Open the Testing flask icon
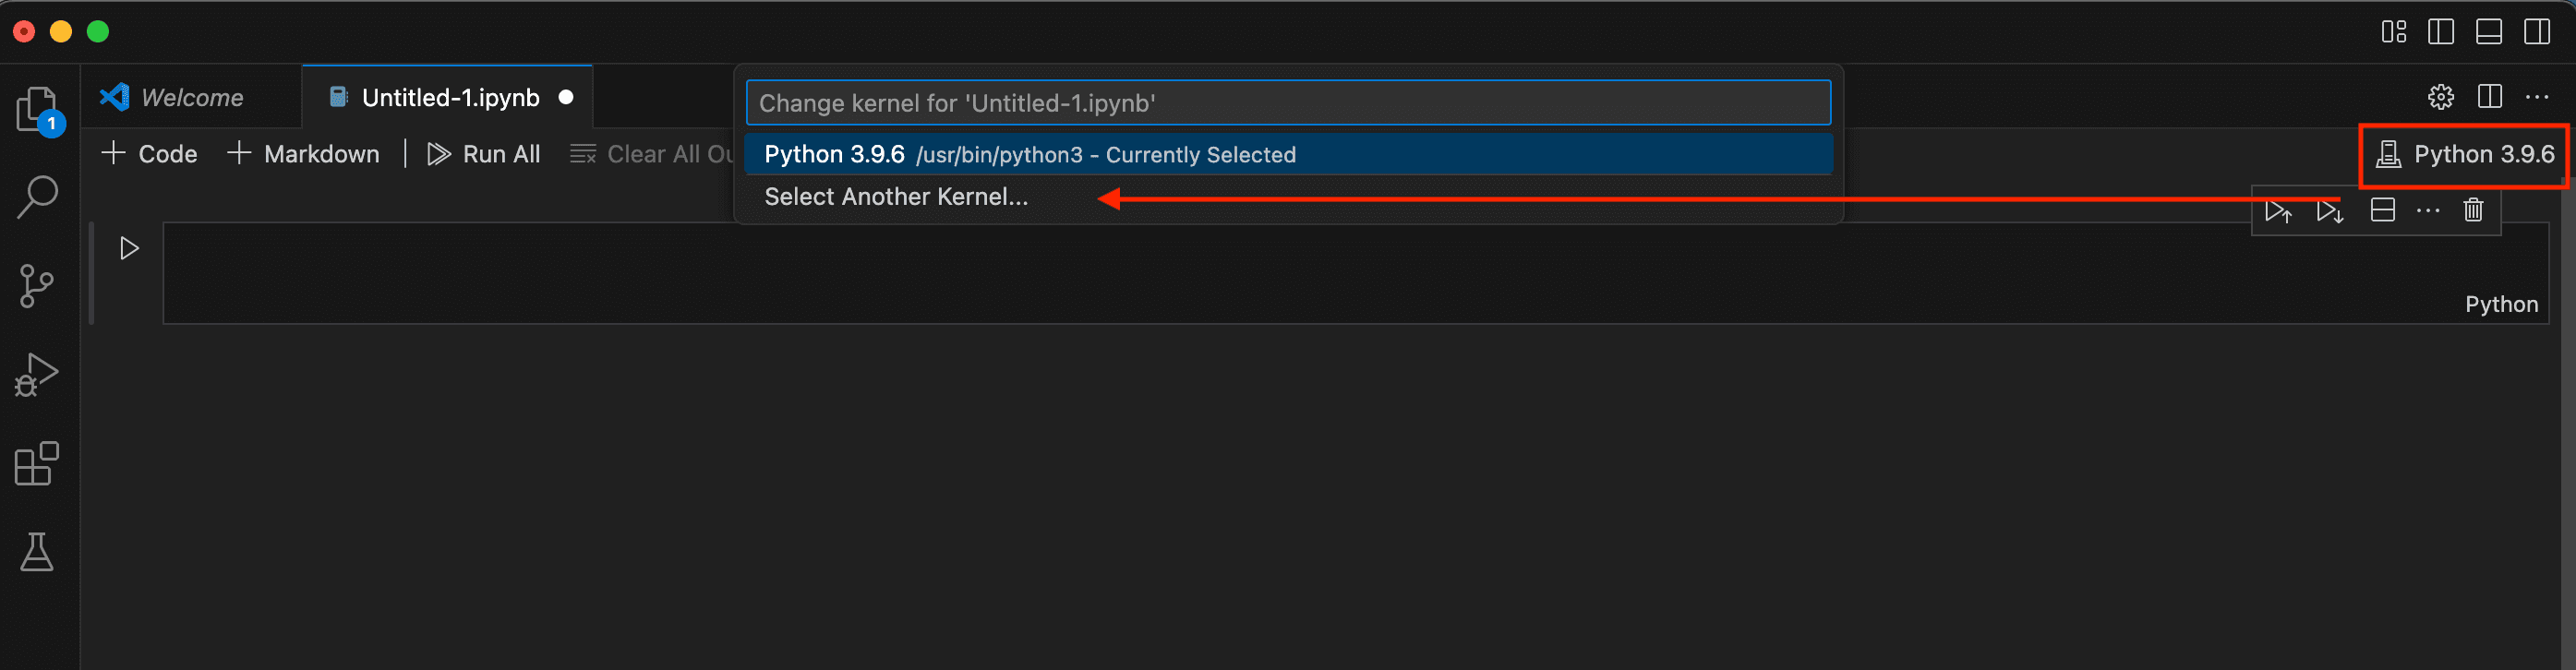 [x=38, y=552]
